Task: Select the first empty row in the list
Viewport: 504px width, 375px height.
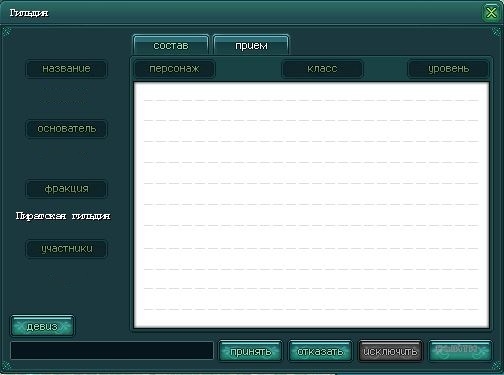Action: coord(311,92)
